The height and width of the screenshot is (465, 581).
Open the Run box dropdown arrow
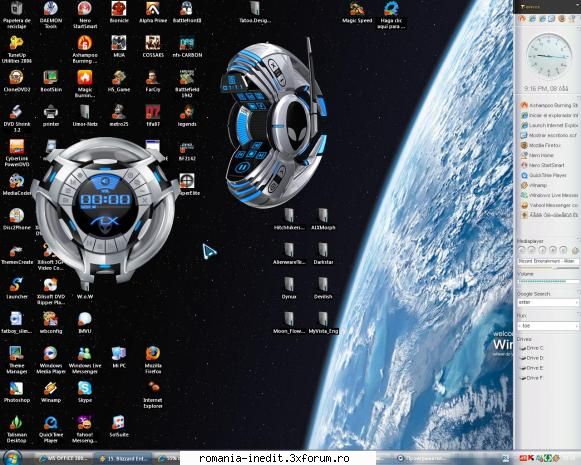(577, 326)
